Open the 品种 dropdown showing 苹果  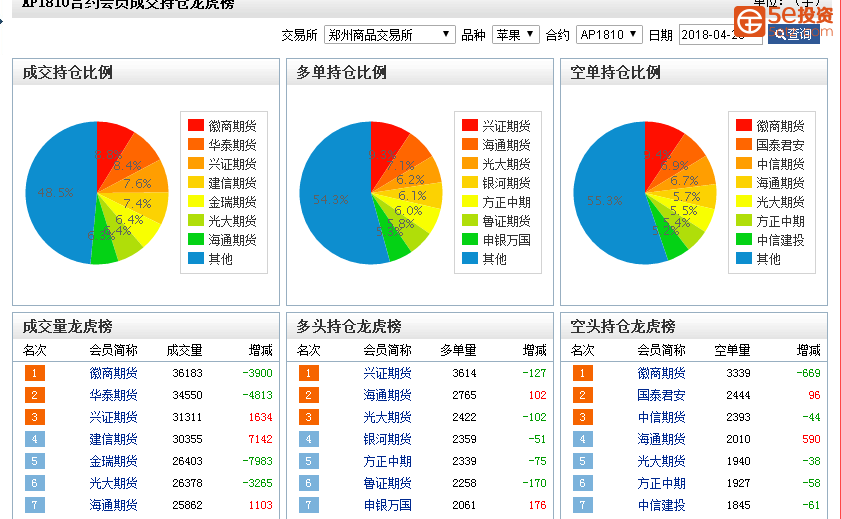515,35
